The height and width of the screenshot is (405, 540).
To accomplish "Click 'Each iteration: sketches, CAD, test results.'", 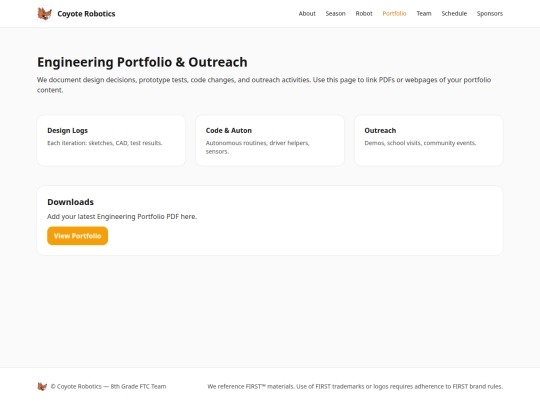I will point(105,143).
